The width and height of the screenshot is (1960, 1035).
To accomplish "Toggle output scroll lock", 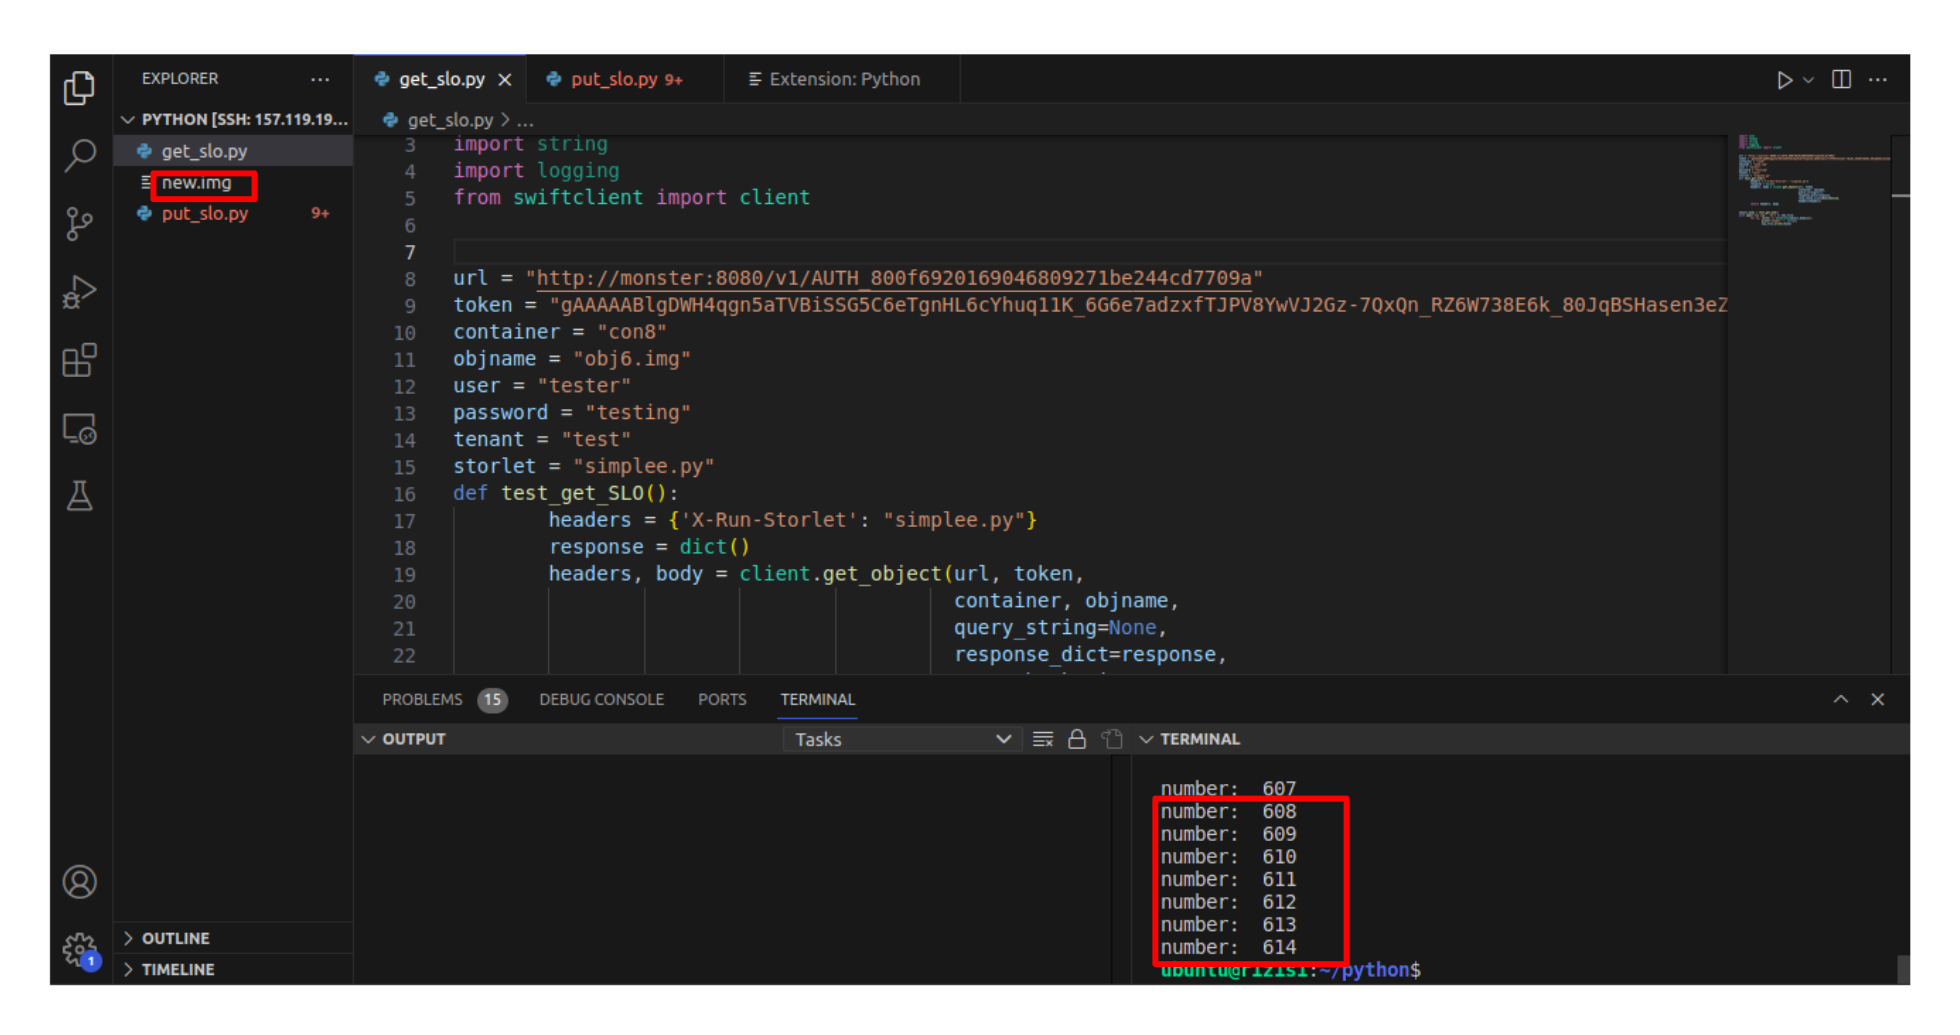I will [1077, 739].
